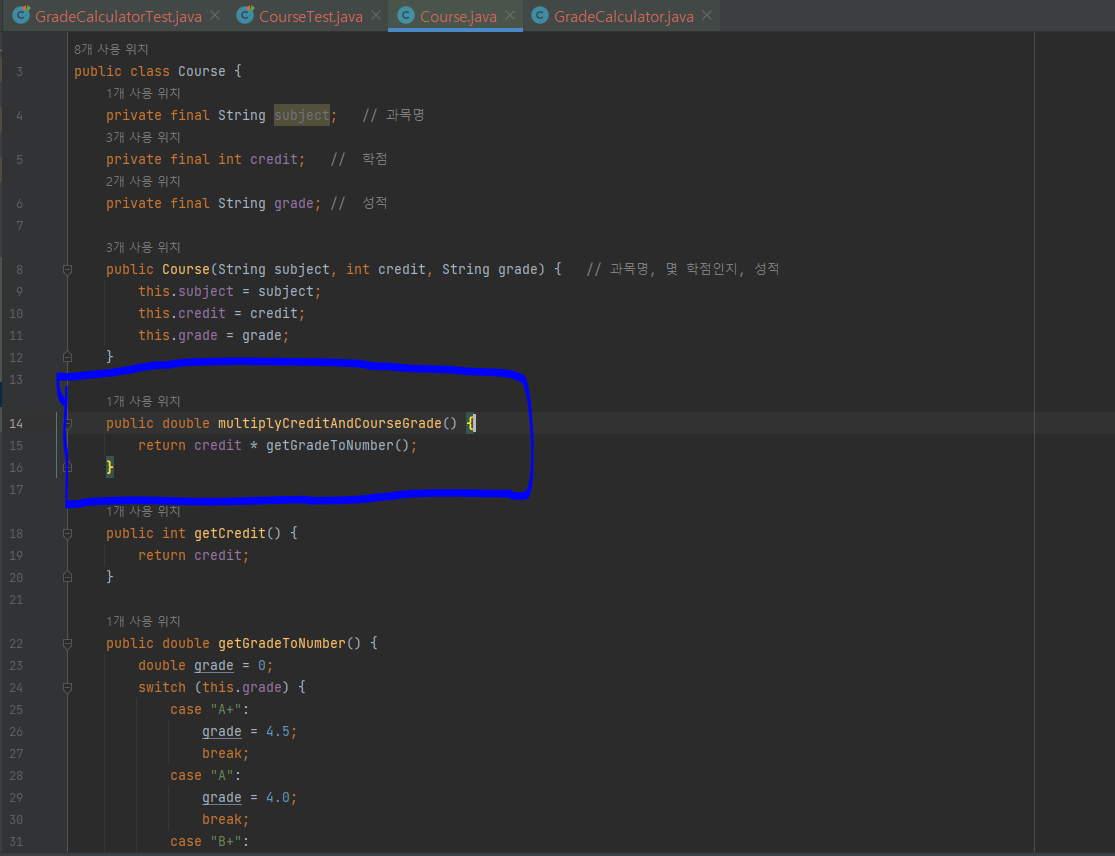Click the opening brace on line 14
Viewport: 1115px width, 856px height.
click(470, 423)
